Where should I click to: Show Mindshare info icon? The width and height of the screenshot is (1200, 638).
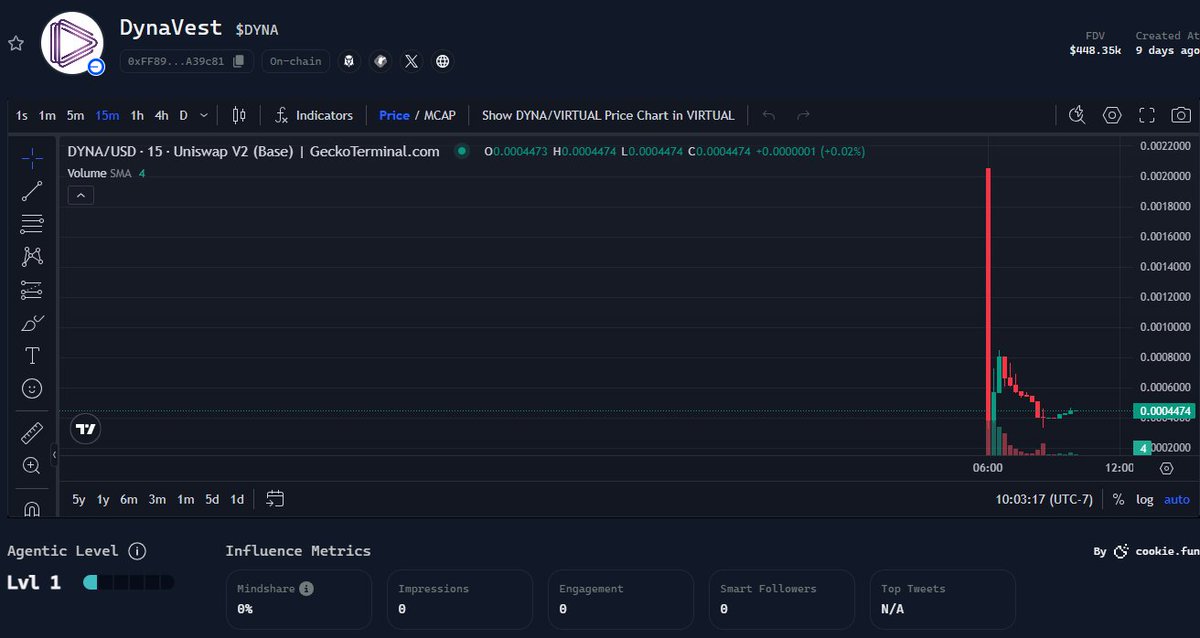[307, 589]
